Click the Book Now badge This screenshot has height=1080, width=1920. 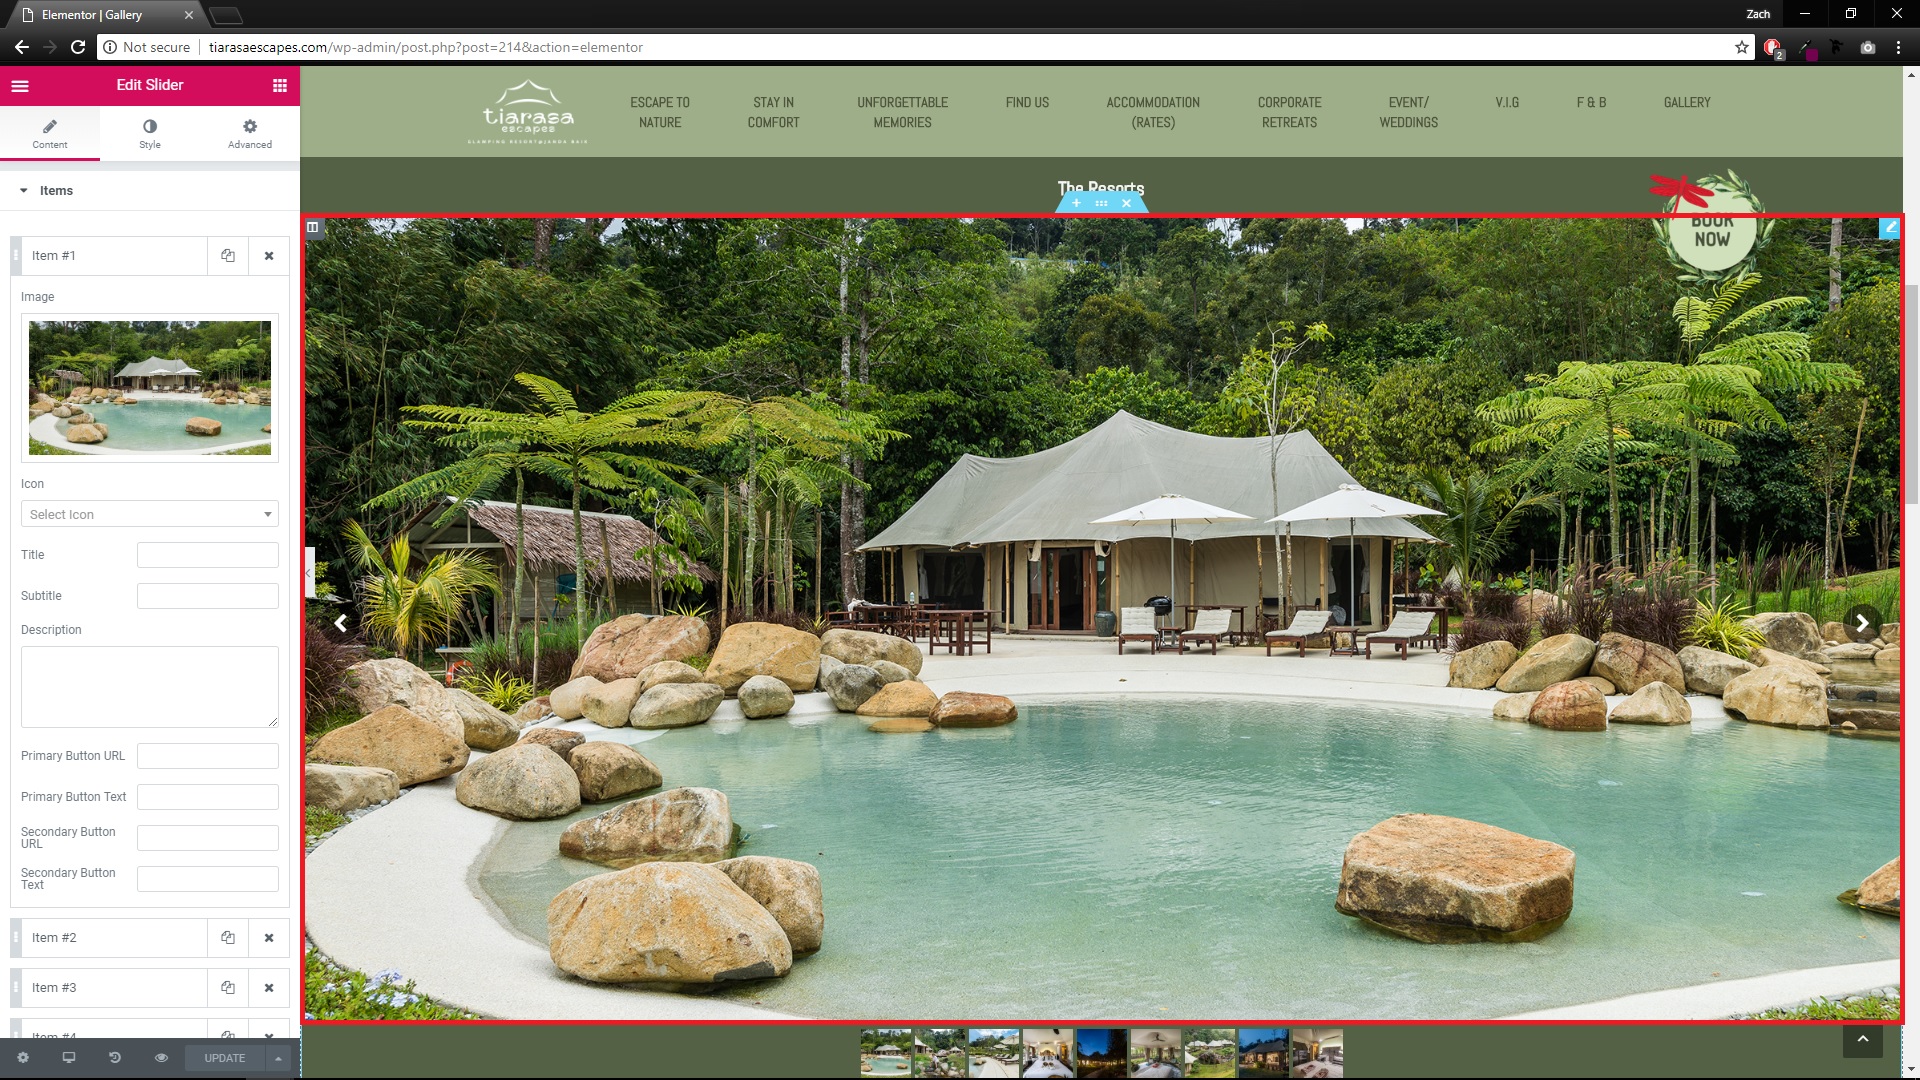[1712, 226]
